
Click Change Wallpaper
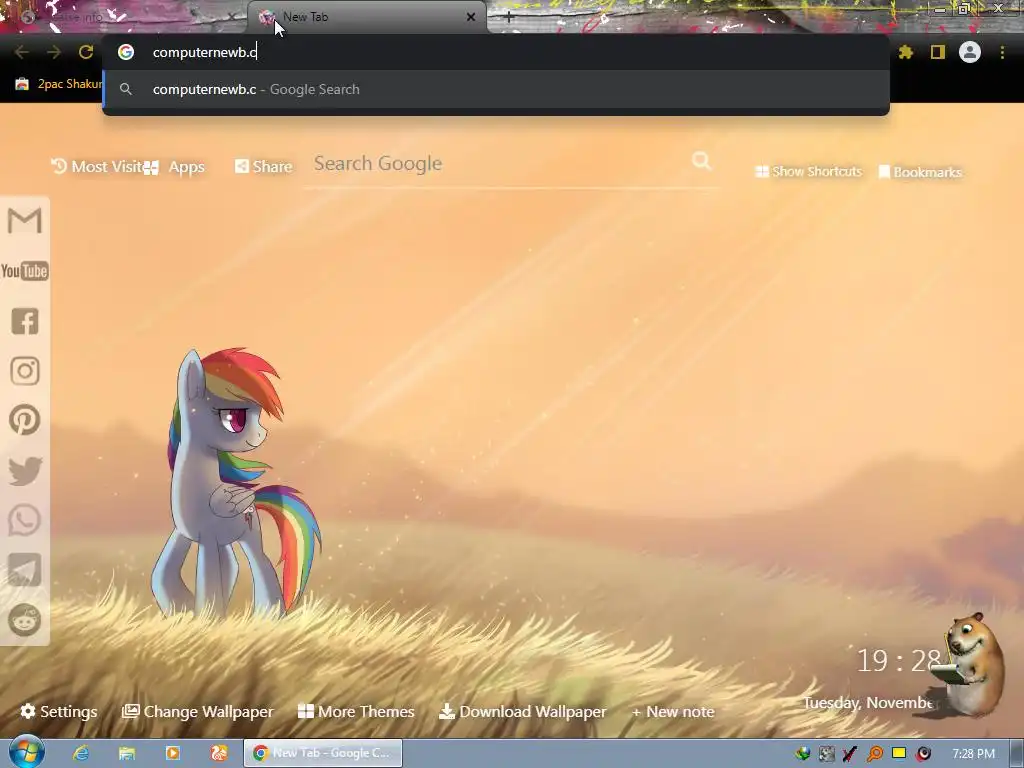click(198, 711)
